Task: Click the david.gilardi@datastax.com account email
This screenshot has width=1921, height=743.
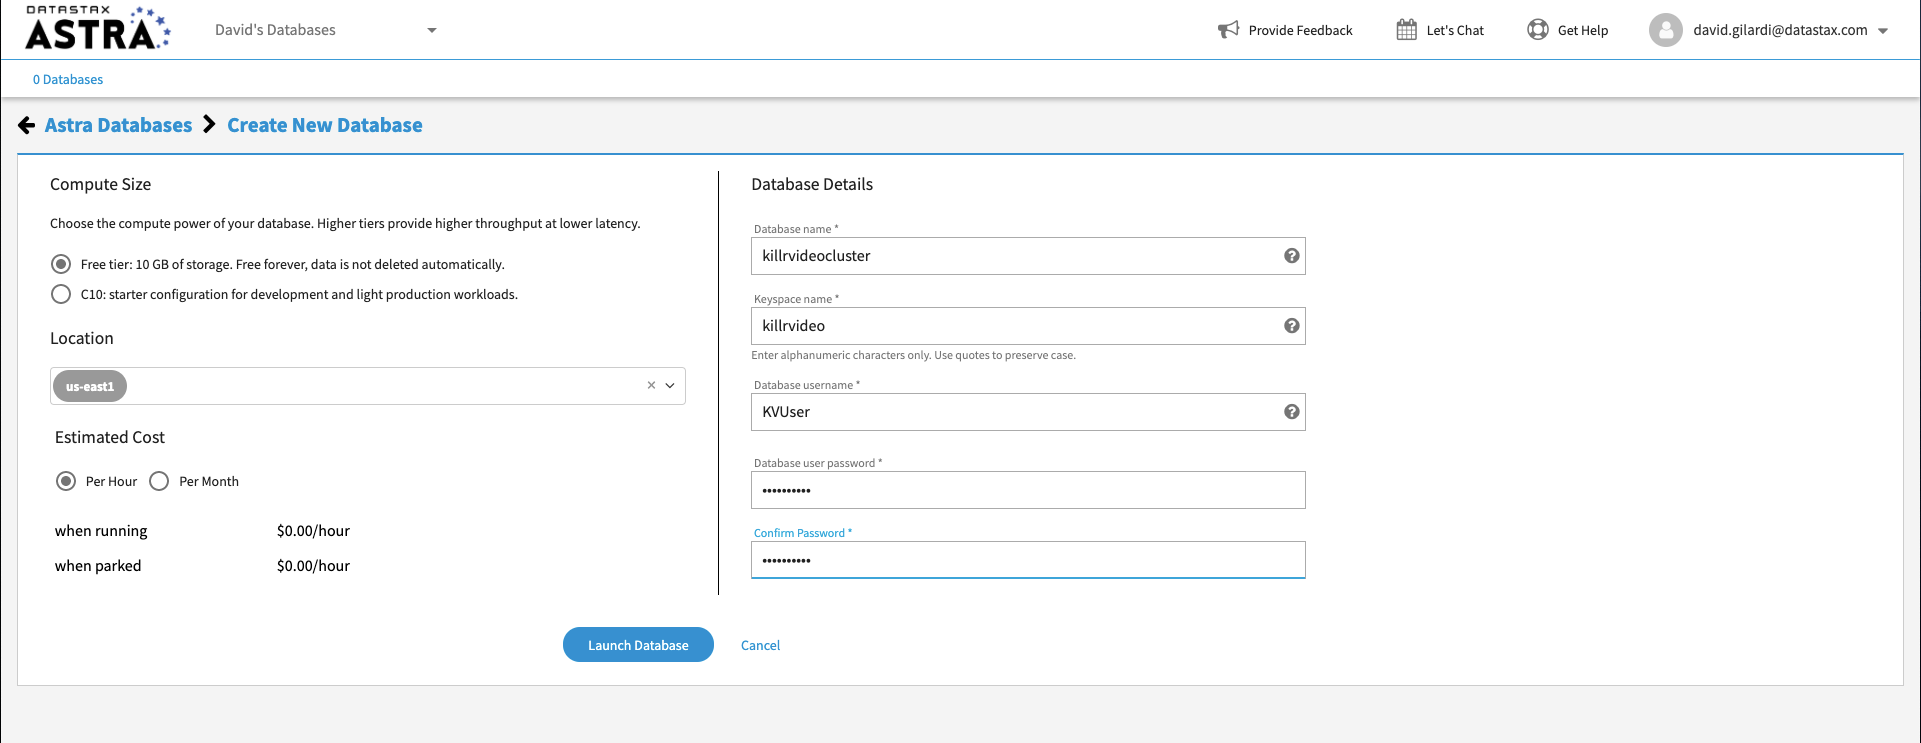Action: 1780,30
